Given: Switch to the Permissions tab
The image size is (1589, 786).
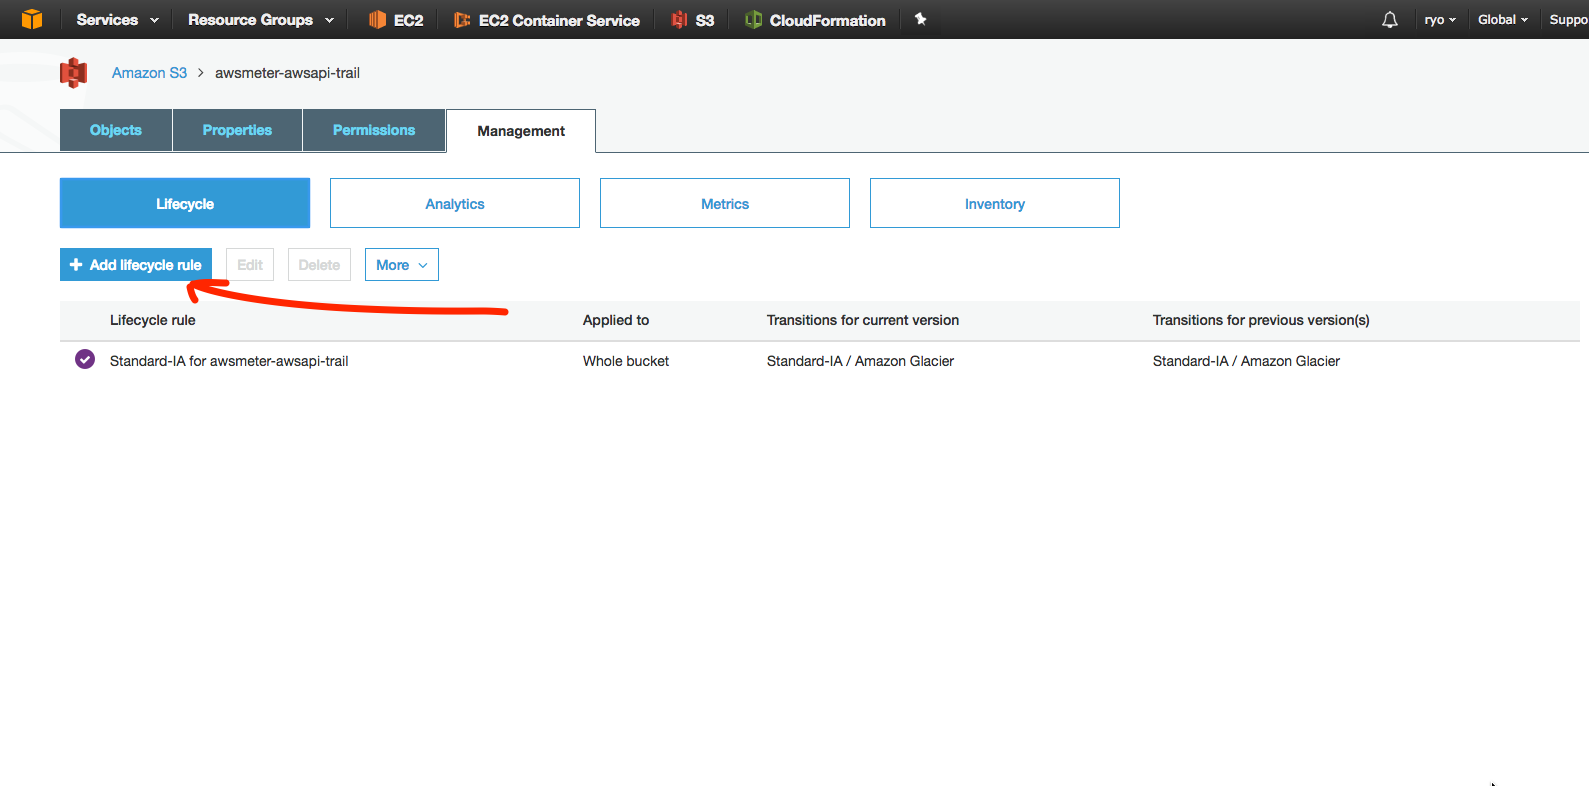Looking at the screenshot, I should pyautogui.click(x=374, y=130).
